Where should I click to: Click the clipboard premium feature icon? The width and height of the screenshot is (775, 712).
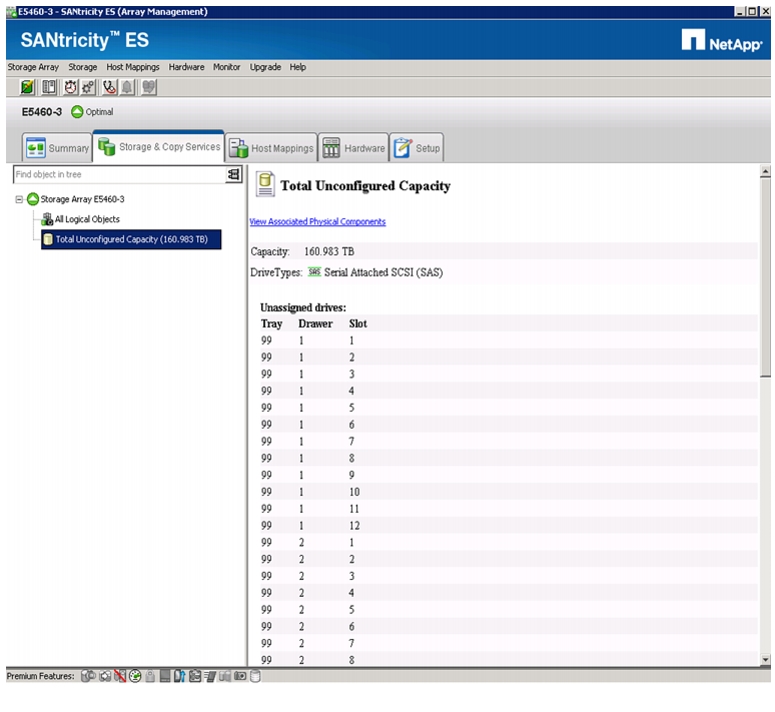[195, 676]
